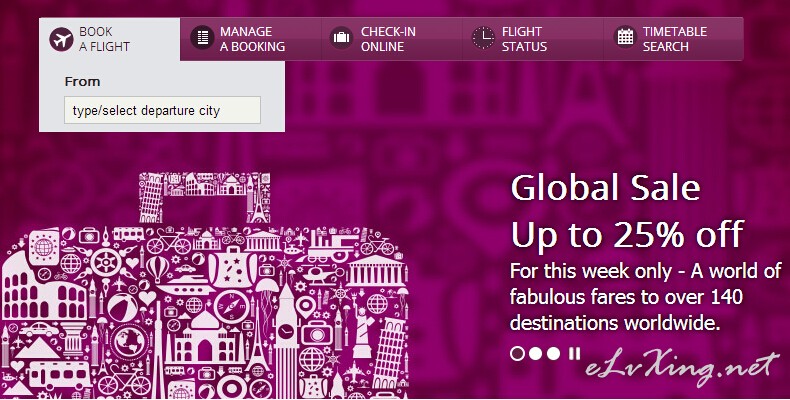
Task: Select the second banner slide dot
Action: point(536,354)
